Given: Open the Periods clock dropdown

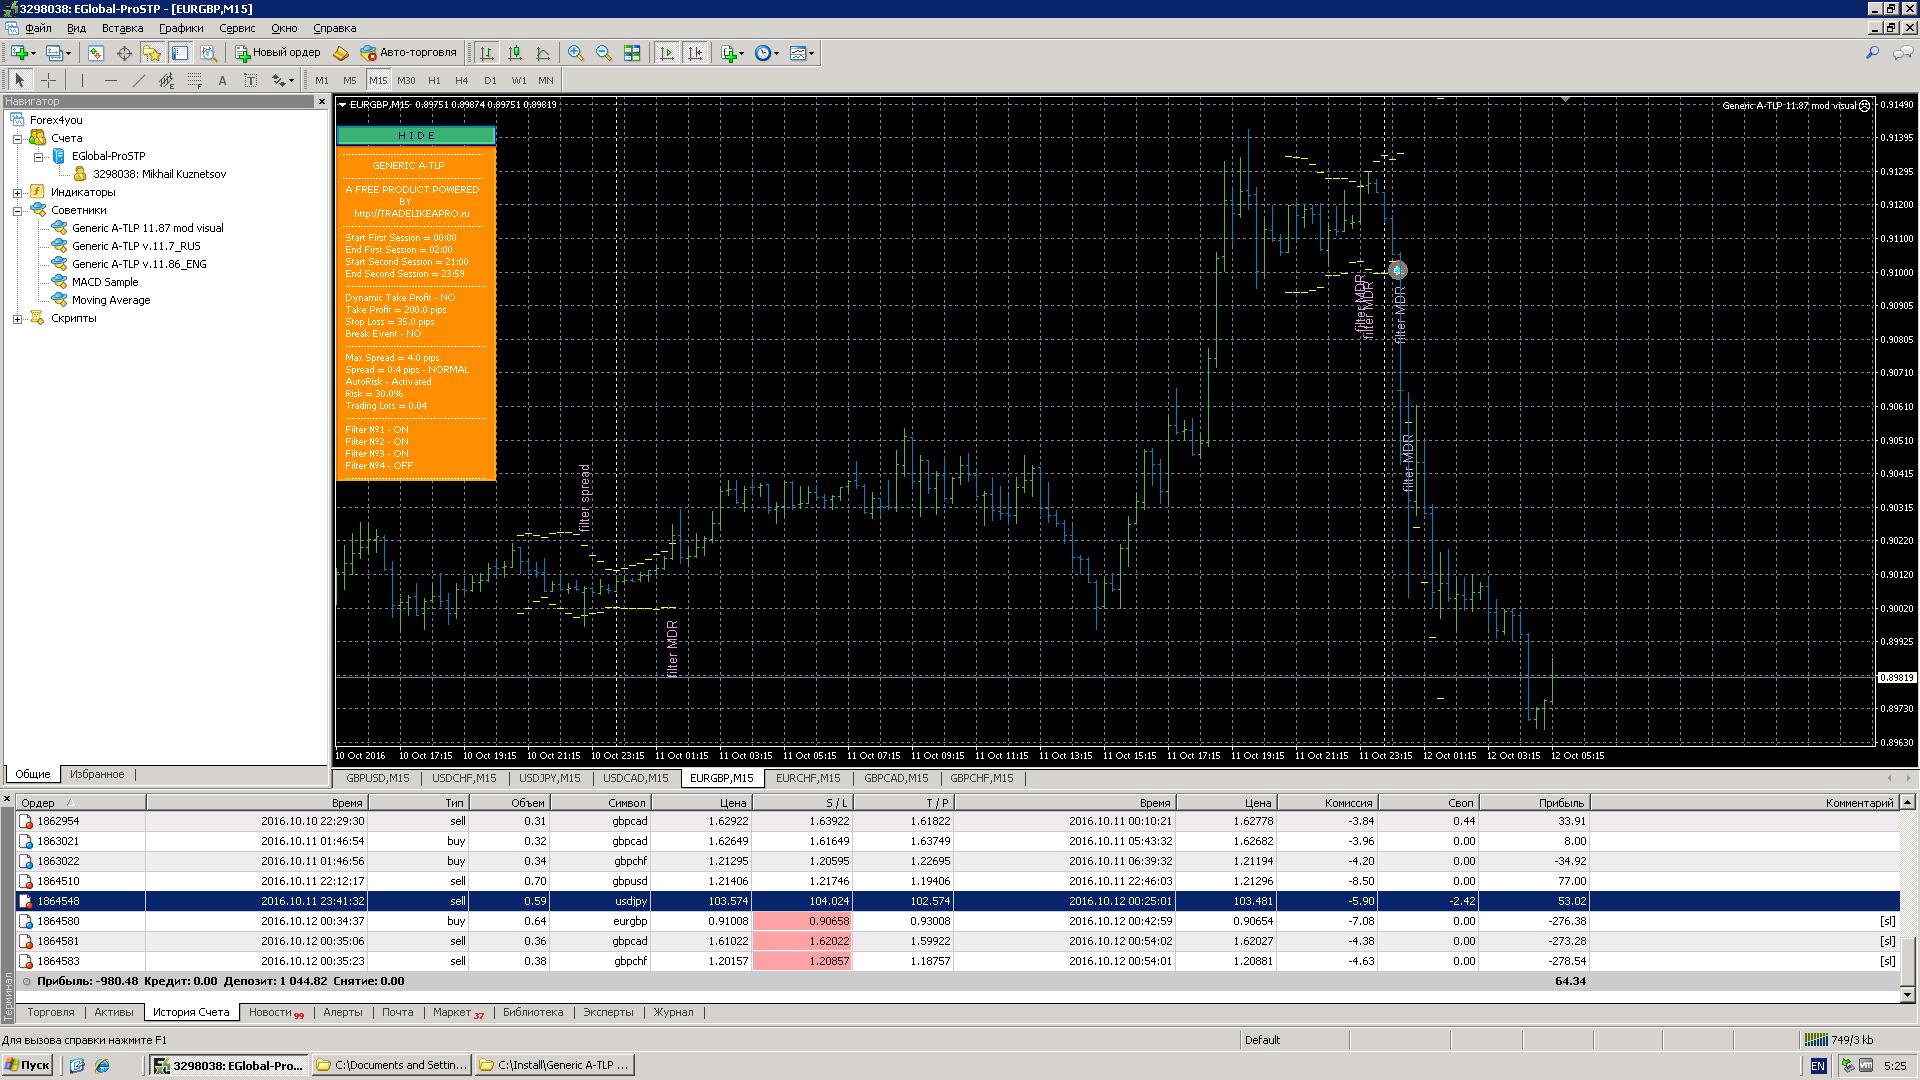Looking at the screenshot, I should [766, 53].
